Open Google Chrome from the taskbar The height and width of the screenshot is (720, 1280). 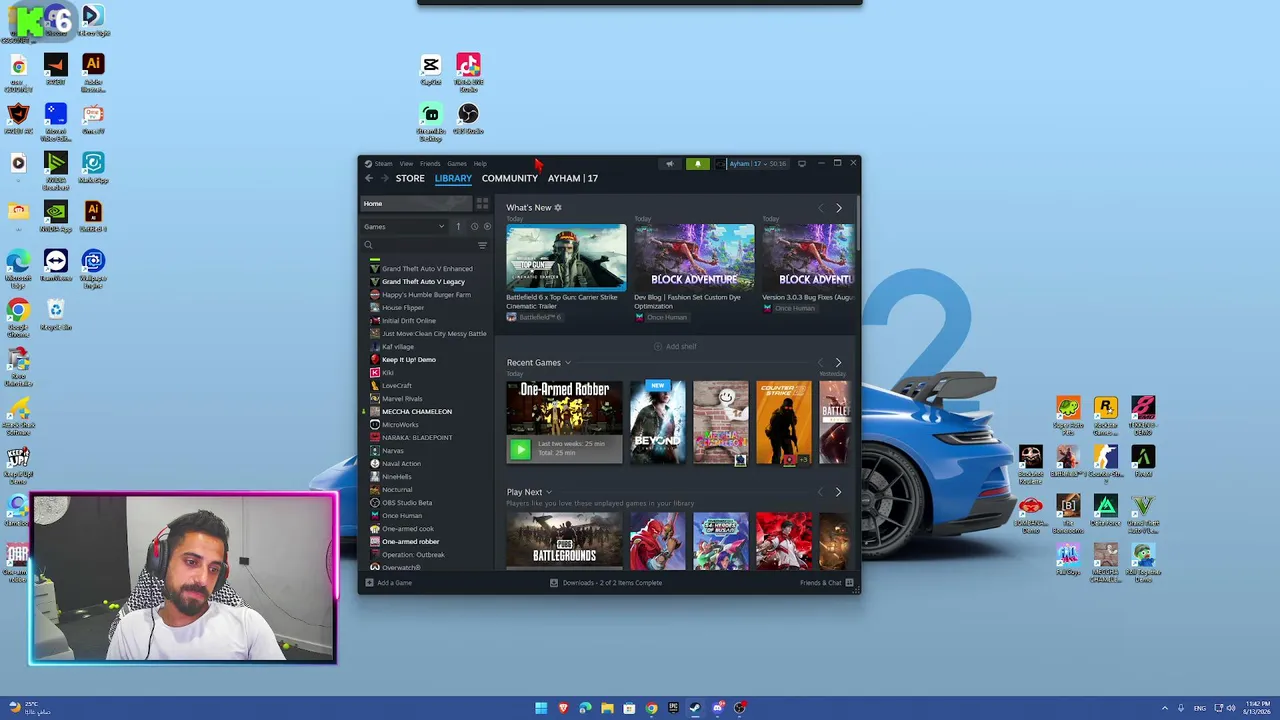pos(651,708)
